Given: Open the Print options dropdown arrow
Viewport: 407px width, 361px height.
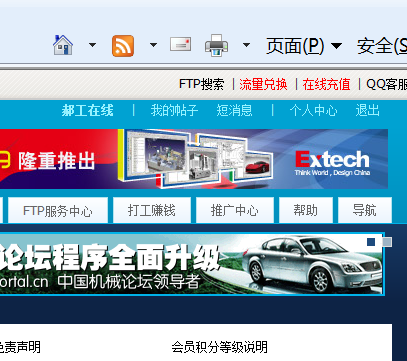Looking at the screenshot, I should click(x=246, y=45).
